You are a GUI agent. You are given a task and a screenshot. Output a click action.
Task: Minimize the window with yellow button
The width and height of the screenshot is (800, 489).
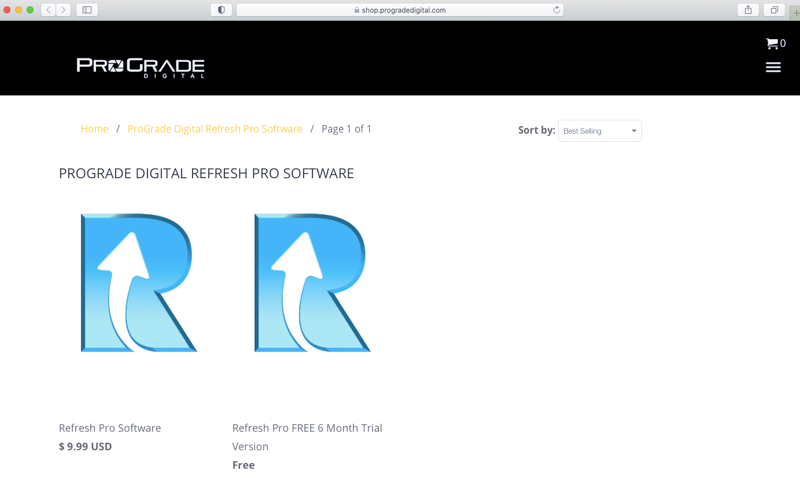[18, 10]
